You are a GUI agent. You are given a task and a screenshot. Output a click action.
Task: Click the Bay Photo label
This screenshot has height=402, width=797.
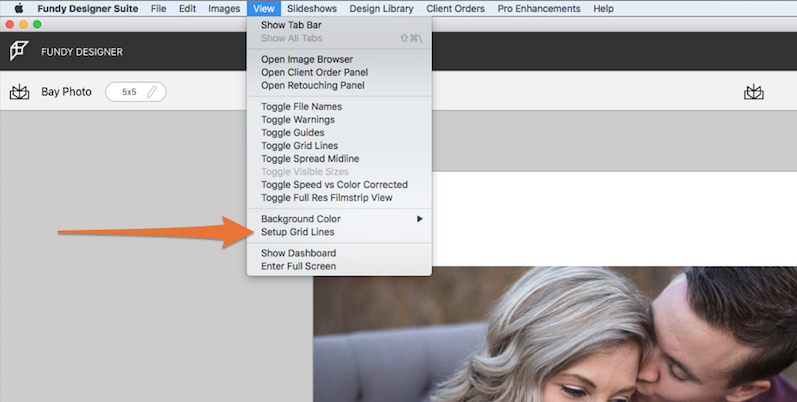tap(66, 92)
